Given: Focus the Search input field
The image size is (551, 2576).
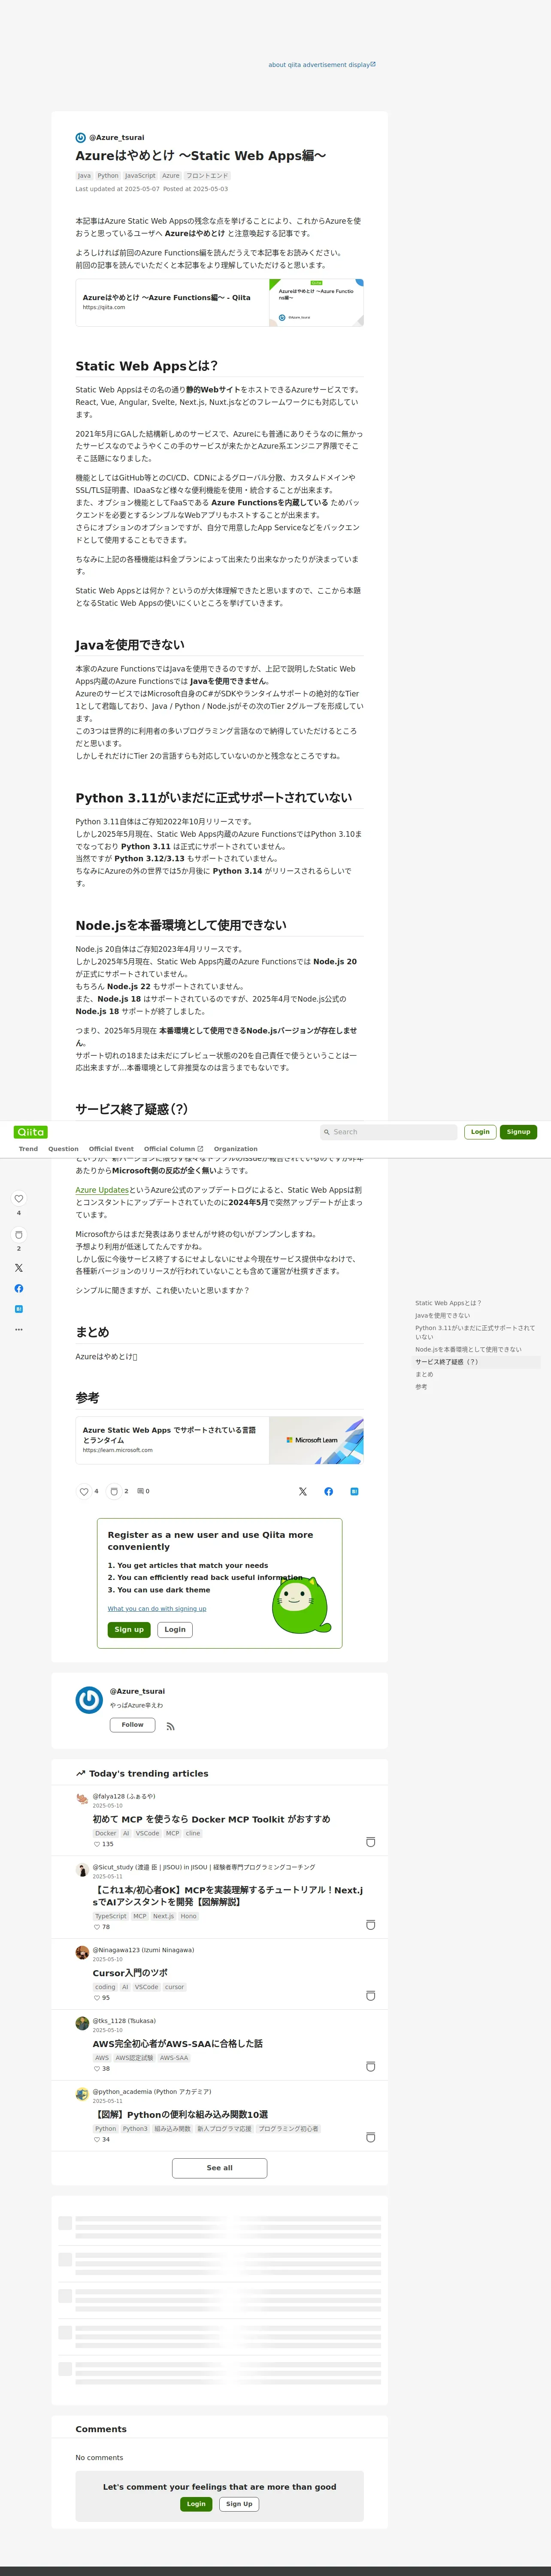Looking at the screenshot, I should tap(388, 1132).
